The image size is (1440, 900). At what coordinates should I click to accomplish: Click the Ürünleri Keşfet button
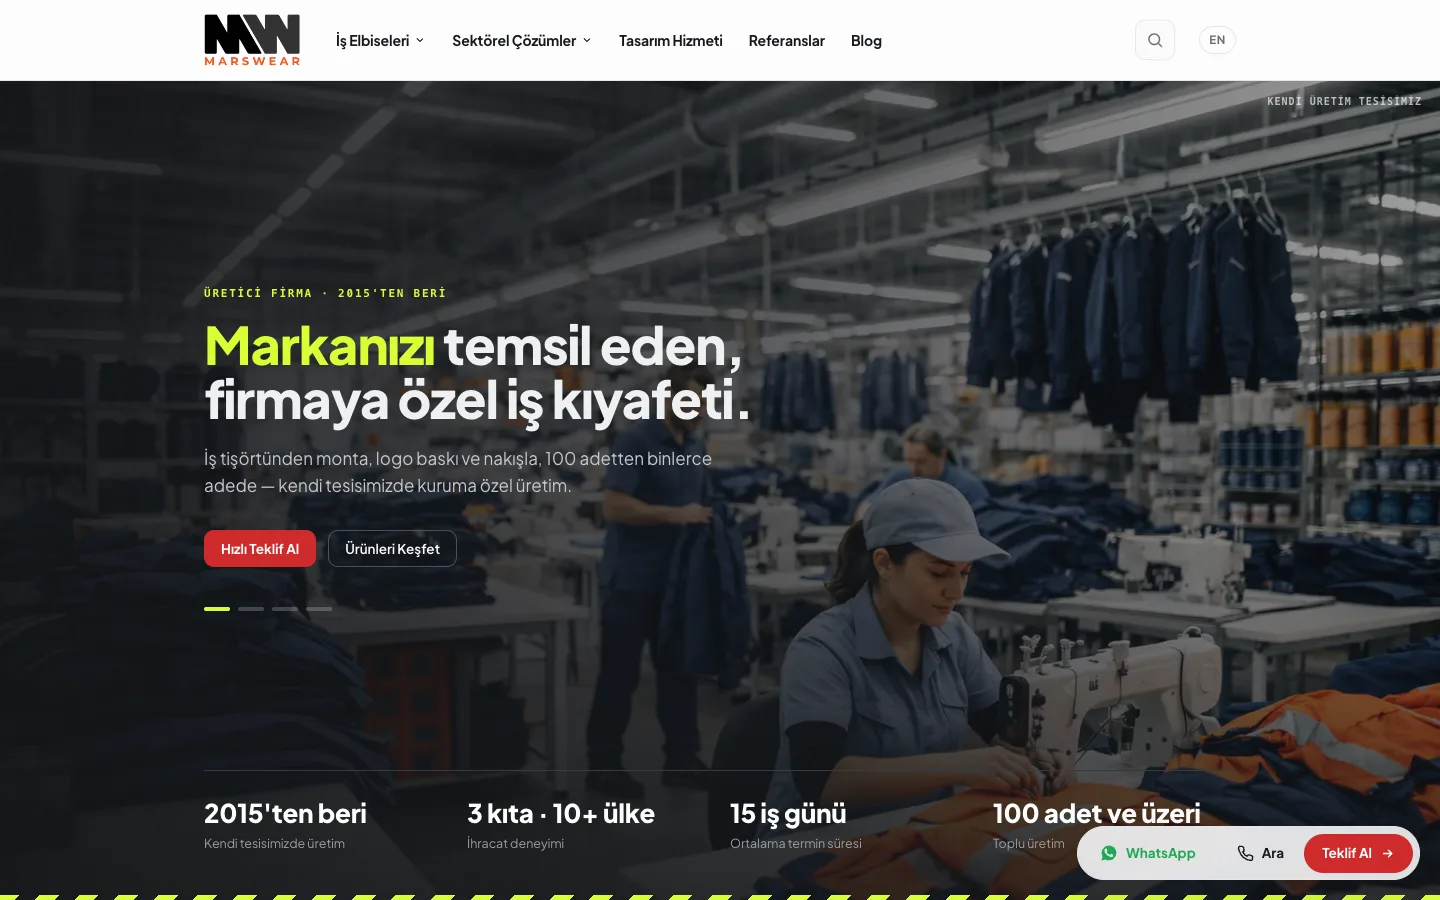(x=392, y=549)
